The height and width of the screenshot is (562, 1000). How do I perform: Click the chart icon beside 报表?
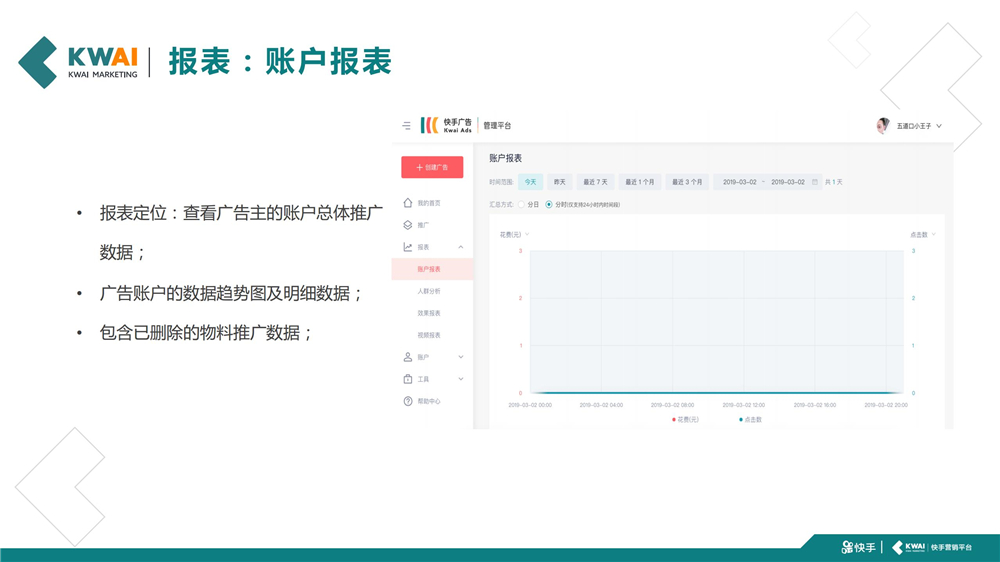(x=408, y=247)
